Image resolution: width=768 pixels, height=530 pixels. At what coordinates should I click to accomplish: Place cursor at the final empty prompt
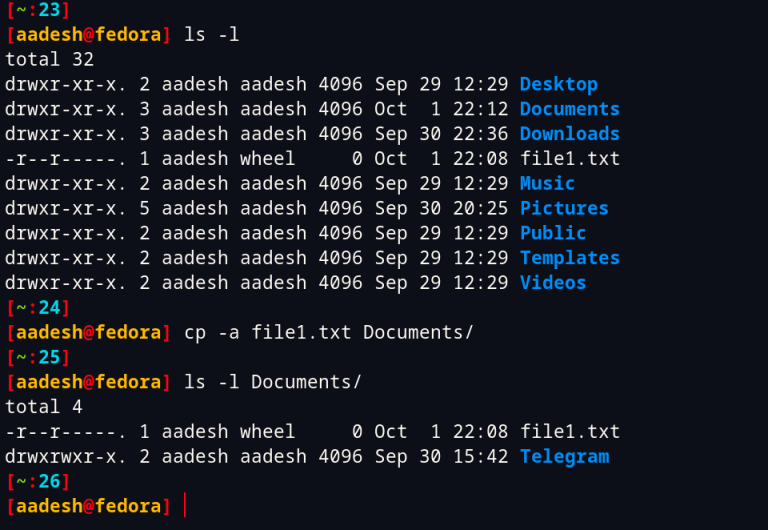(186, 506)
